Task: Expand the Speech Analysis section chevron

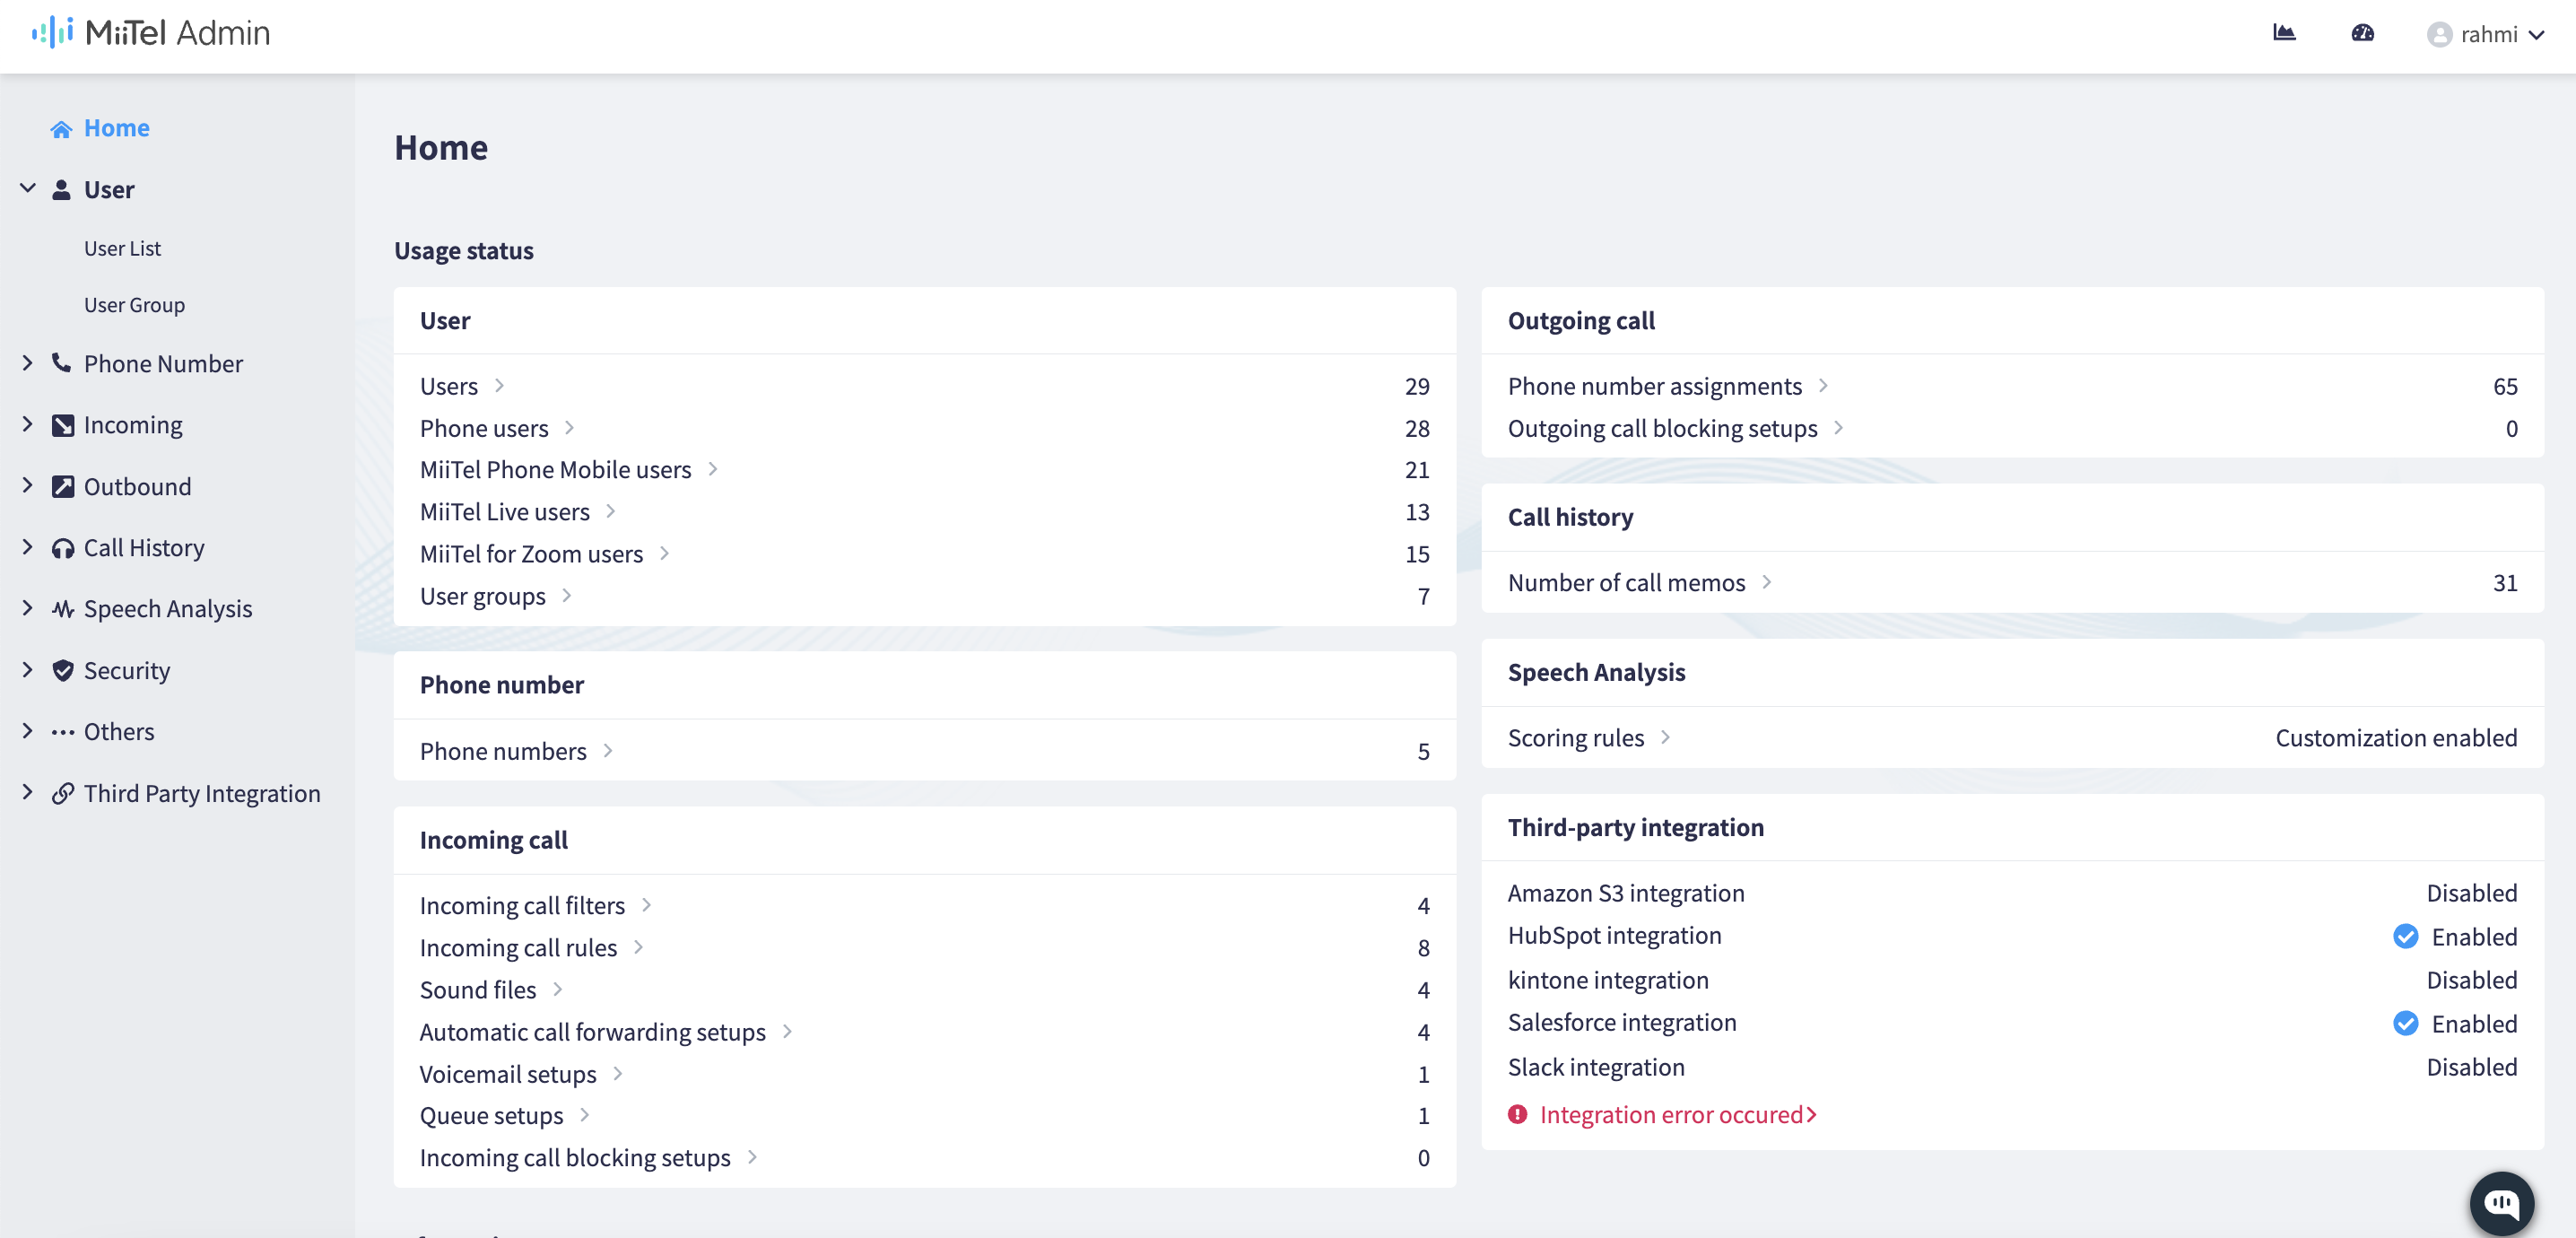Action: [x=28, y=608]
